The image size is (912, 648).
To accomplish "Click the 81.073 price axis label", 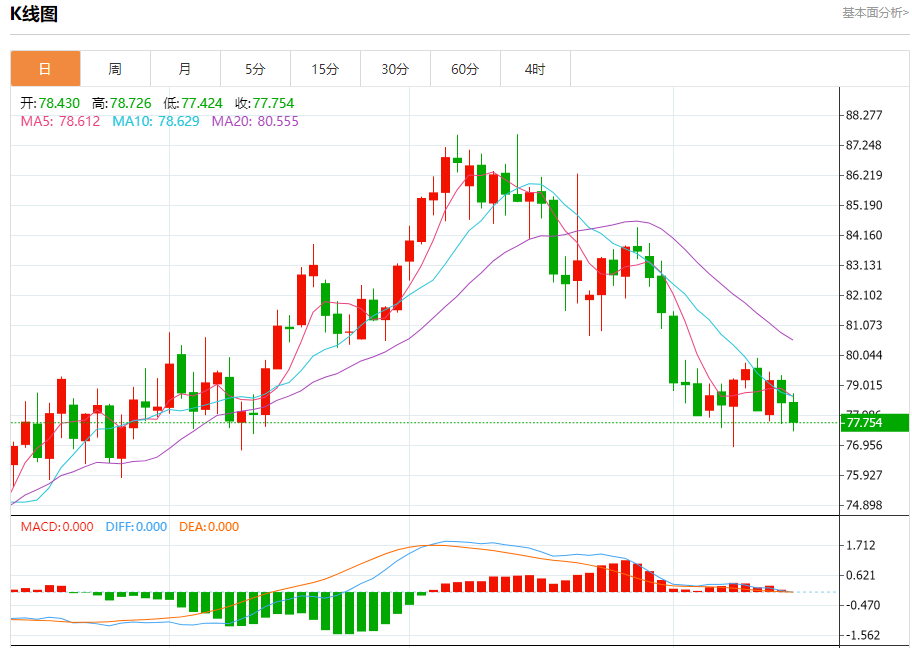I will point(864,325).
